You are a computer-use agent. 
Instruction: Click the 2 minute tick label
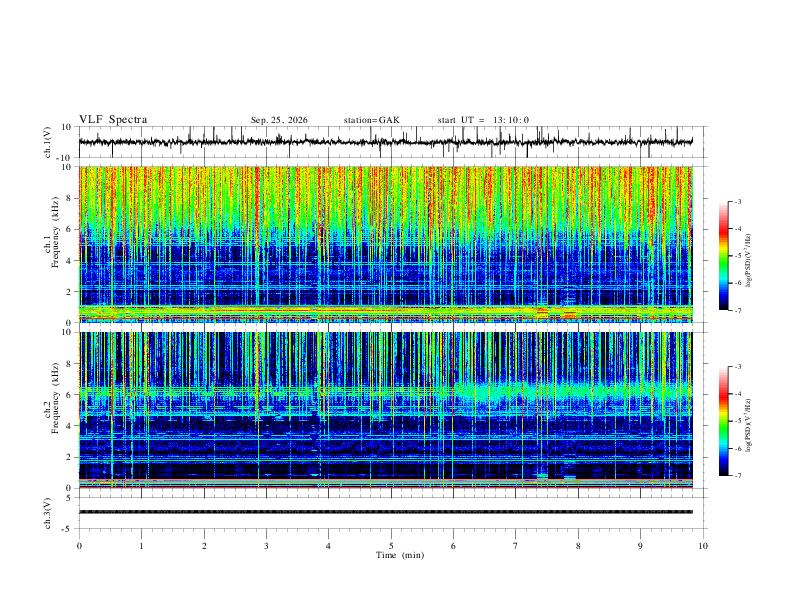(204, 546)
